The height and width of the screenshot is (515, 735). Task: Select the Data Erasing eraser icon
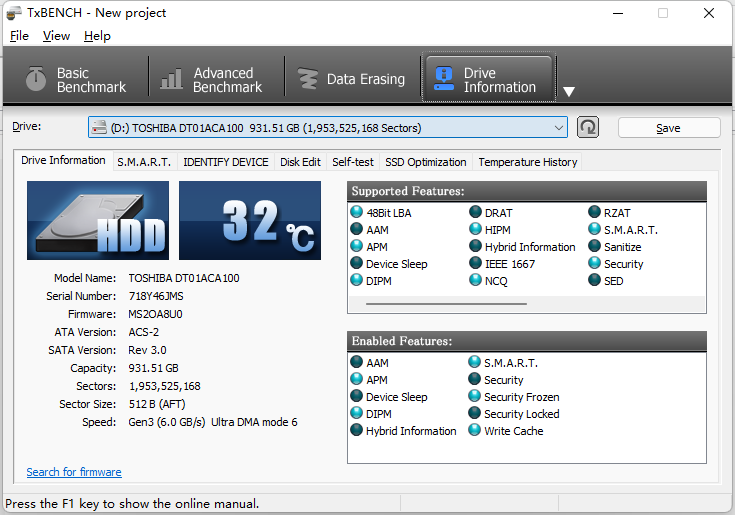[308, 80]
